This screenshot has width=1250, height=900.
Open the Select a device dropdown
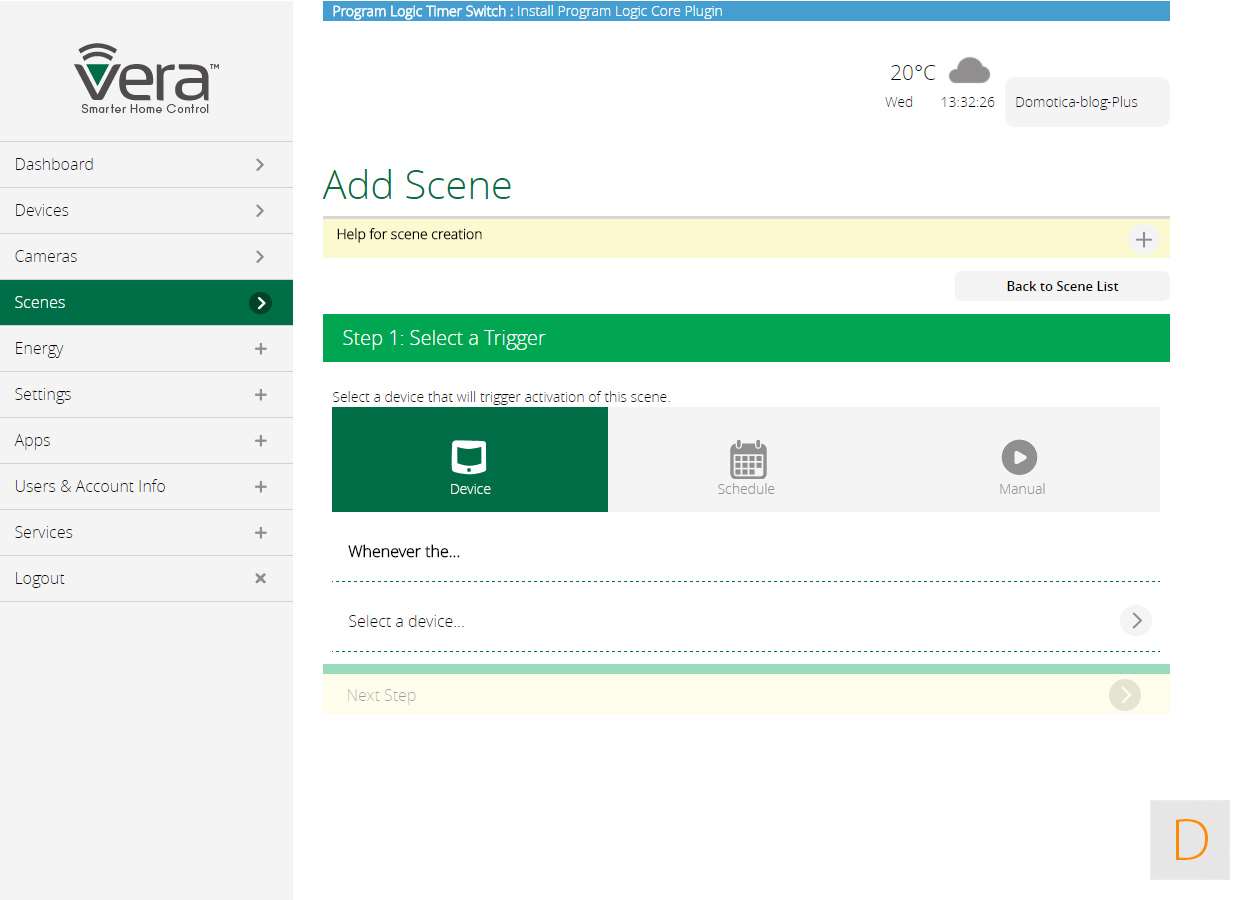(x=1135, y=621)
